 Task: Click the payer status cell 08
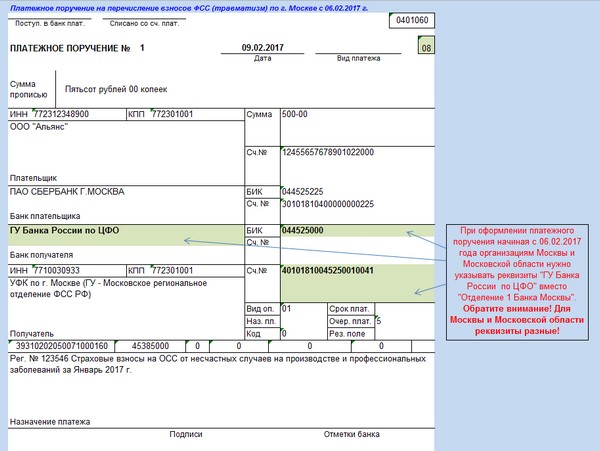[x=427, y=48]
